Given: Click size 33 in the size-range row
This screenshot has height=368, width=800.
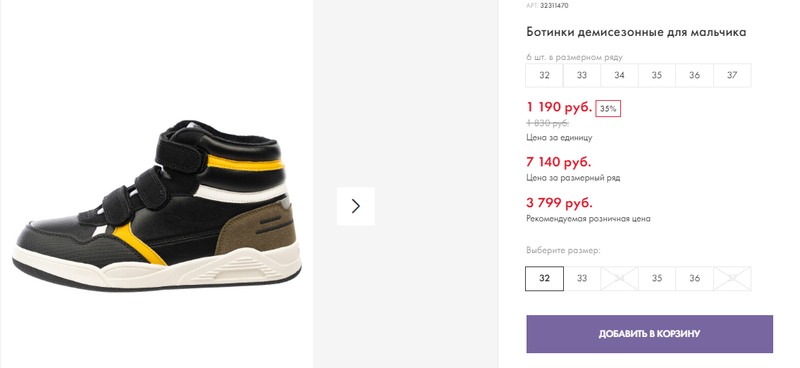Looking at the screenshot, I should pos(582,75).
